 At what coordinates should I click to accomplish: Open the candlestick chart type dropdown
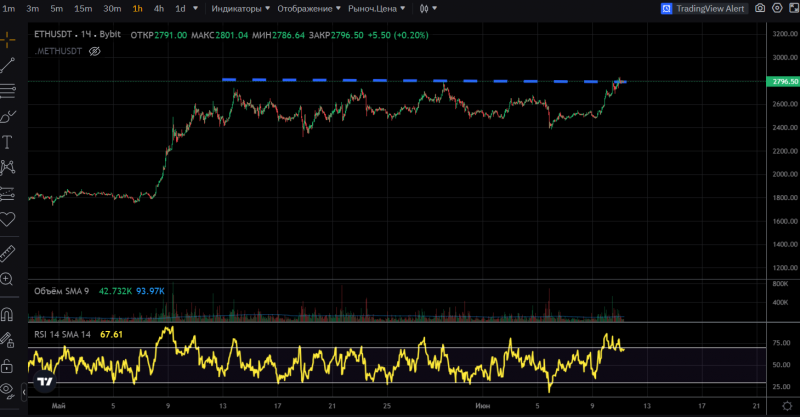coord(428,8)
